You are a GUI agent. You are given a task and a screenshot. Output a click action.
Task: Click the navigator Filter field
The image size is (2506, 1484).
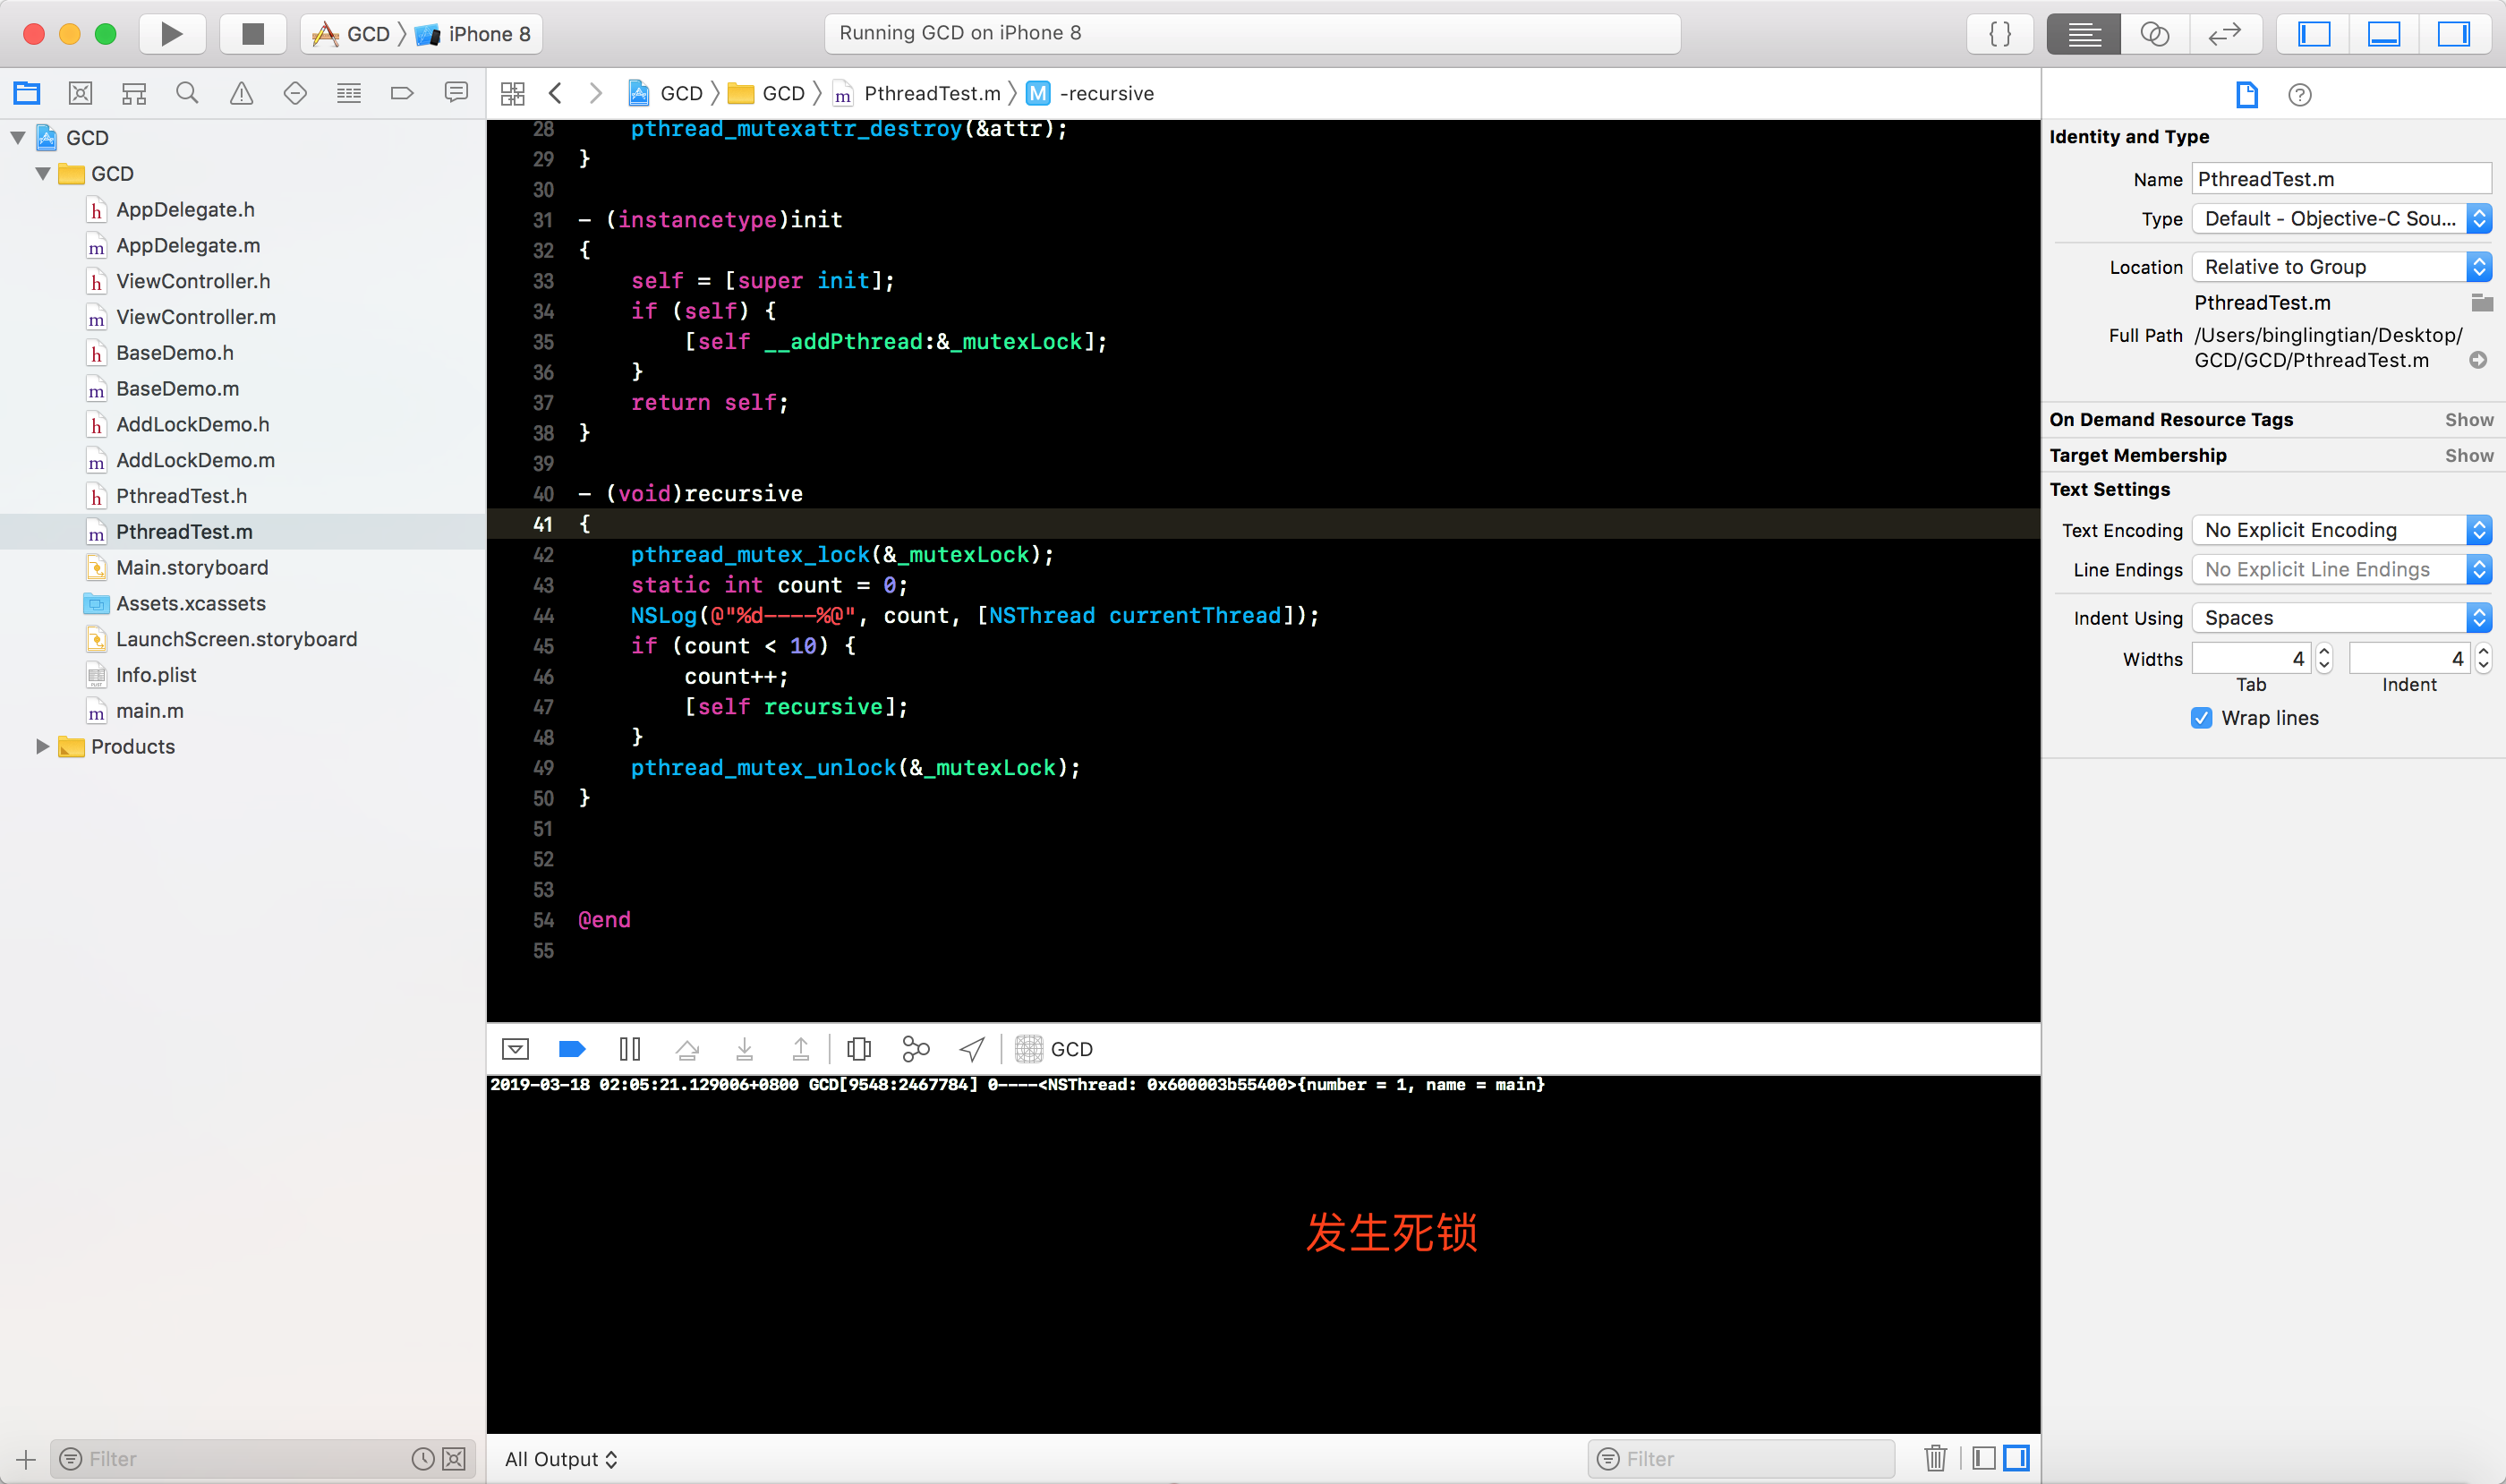(262, 1459)
